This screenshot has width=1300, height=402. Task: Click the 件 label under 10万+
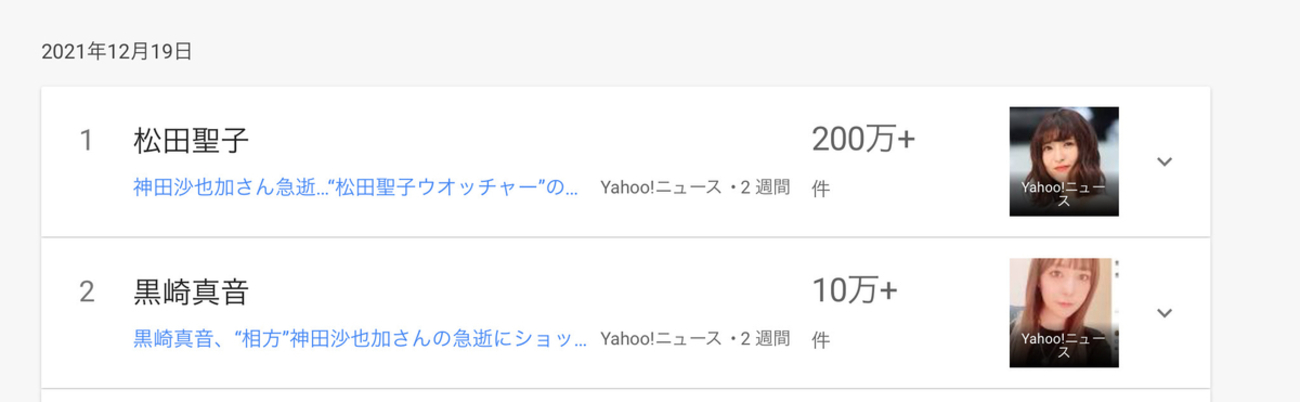pyautogui.click(x=820, y=339)
